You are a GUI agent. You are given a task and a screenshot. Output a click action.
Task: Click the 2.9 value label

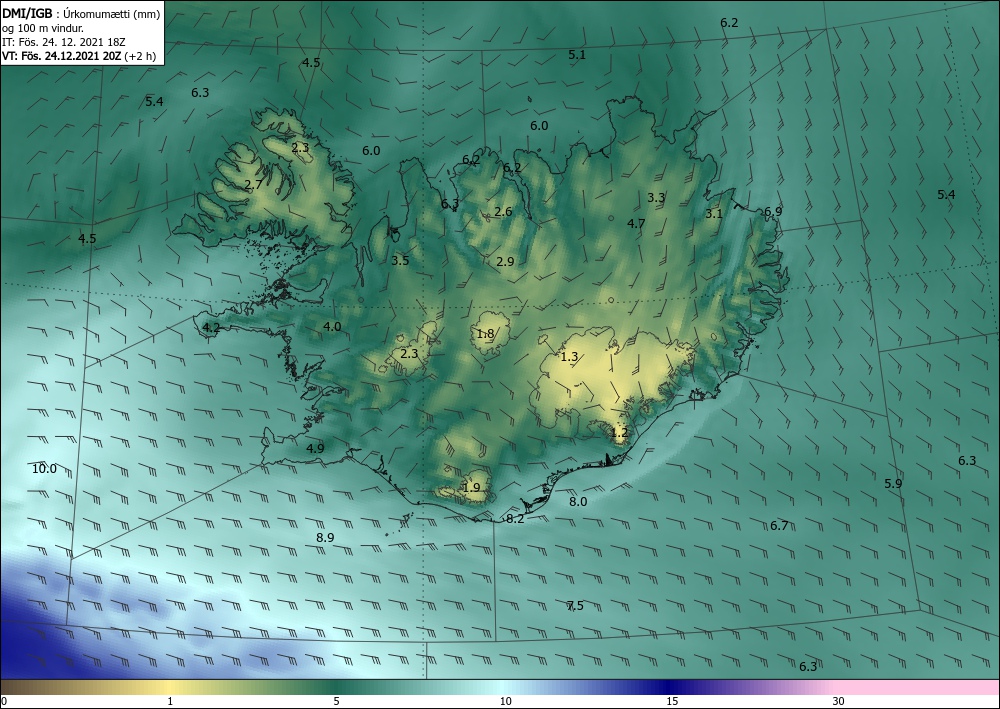[x=505, y=261]
